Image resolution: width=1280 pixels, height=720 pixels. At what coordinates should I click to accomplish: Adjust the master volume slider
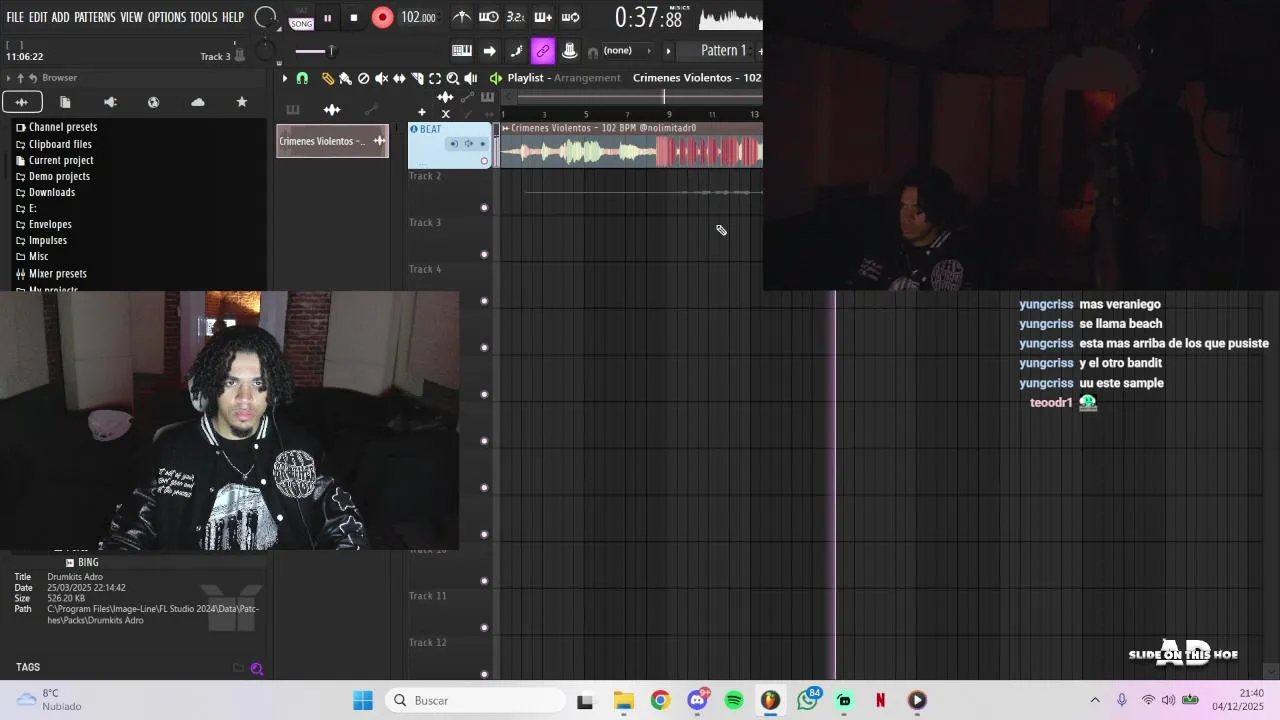click(x=315, y=51)
